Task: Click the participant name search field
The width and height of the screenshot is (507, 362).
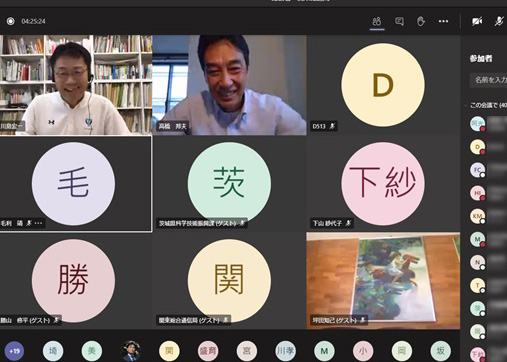Action: click(489, 80)
